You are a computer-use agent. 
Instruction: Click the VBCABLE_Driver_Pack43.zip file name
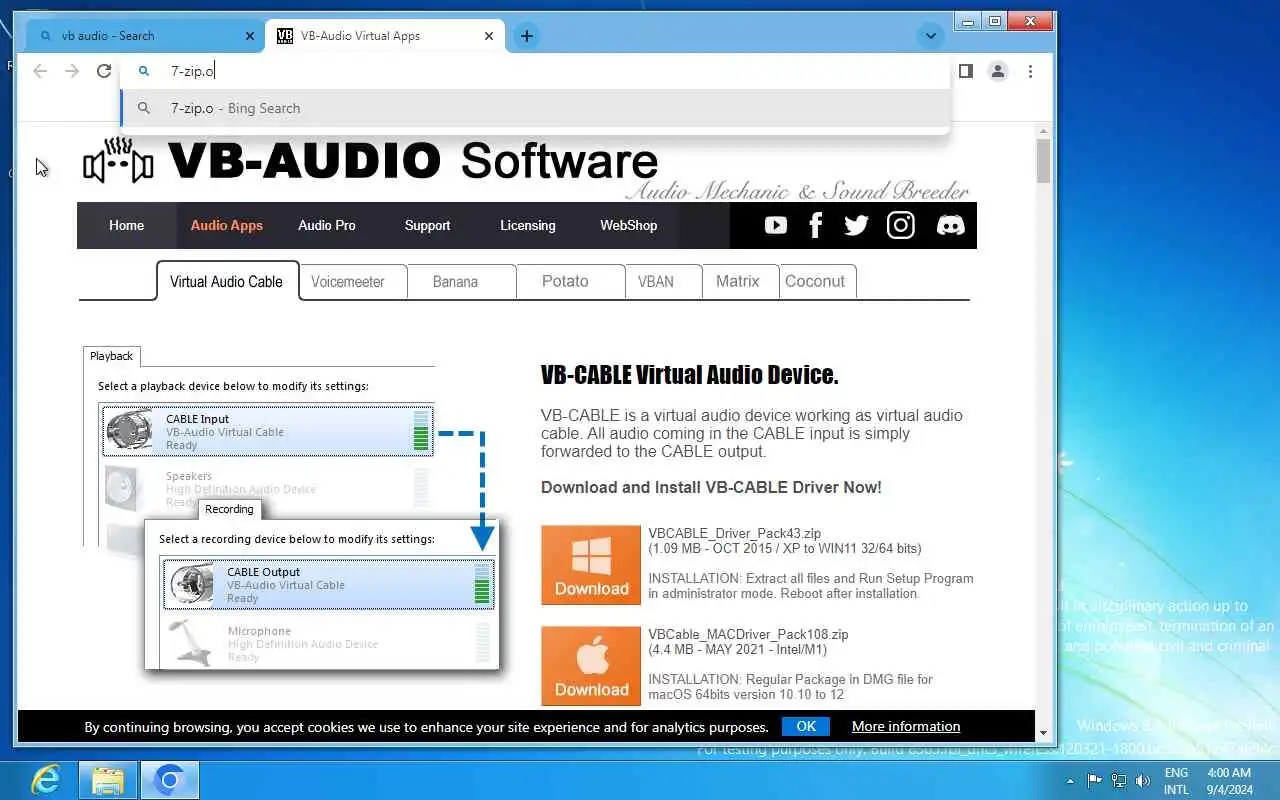(x=734, y=534)
